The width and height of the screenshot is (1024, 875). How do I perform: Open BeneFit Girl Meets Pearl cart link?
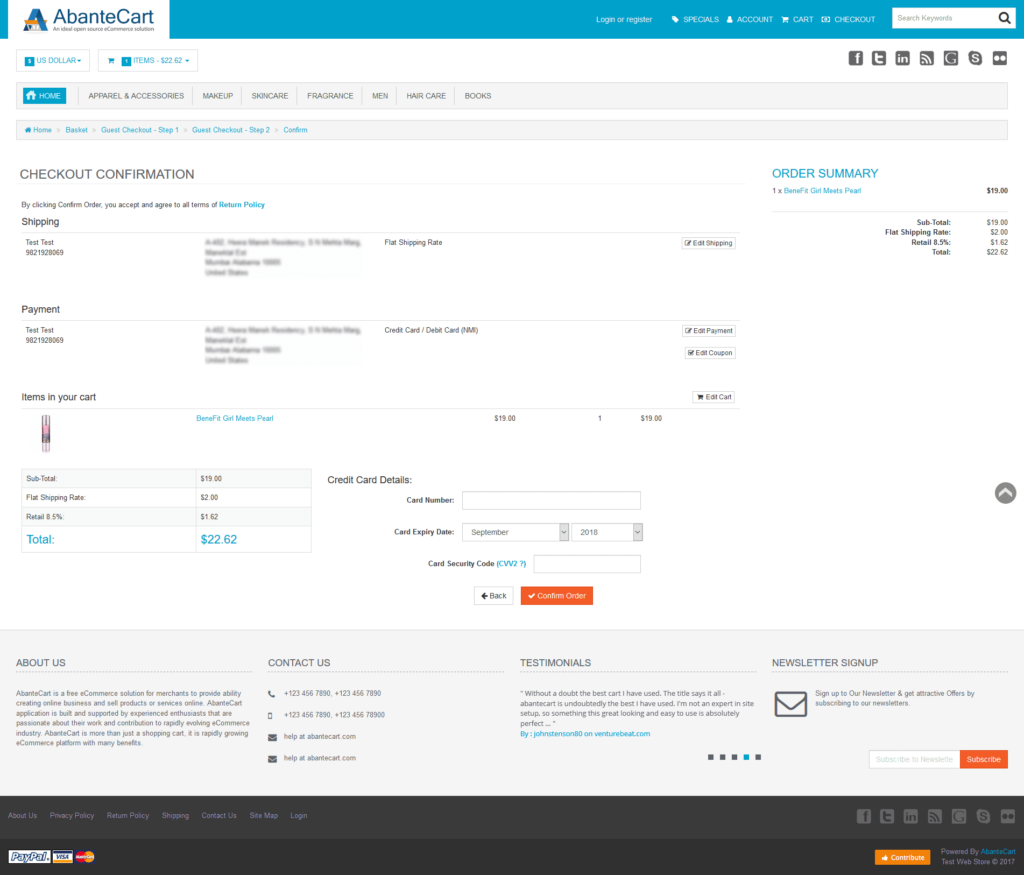(234, 419)
